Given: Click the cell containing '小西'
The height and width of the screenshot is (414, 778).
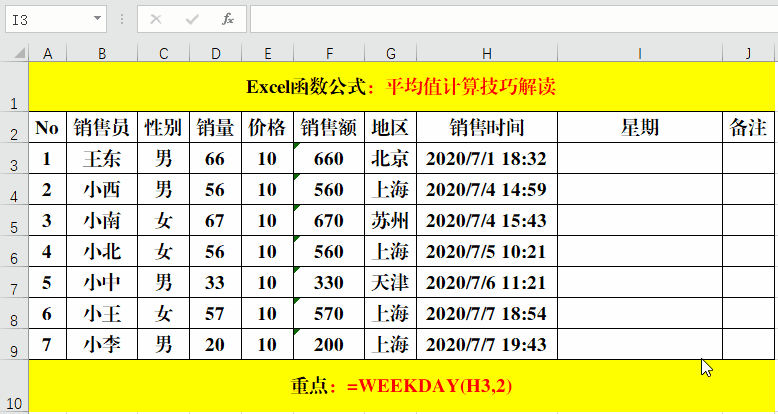Looking at the screenshot, I should click(102, 189).
